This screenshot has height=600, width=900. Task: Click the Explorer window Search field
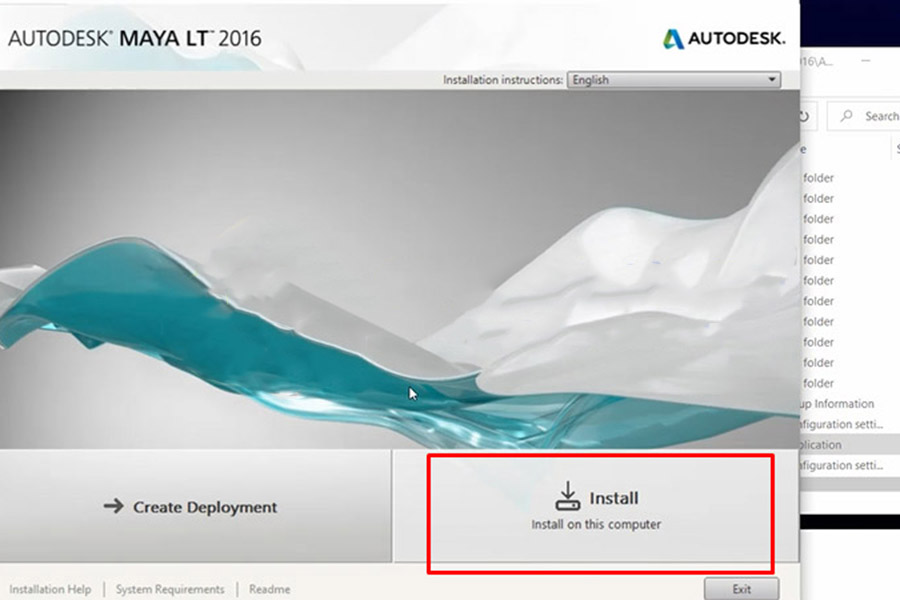pyautogui.click(x=864, y=116)
